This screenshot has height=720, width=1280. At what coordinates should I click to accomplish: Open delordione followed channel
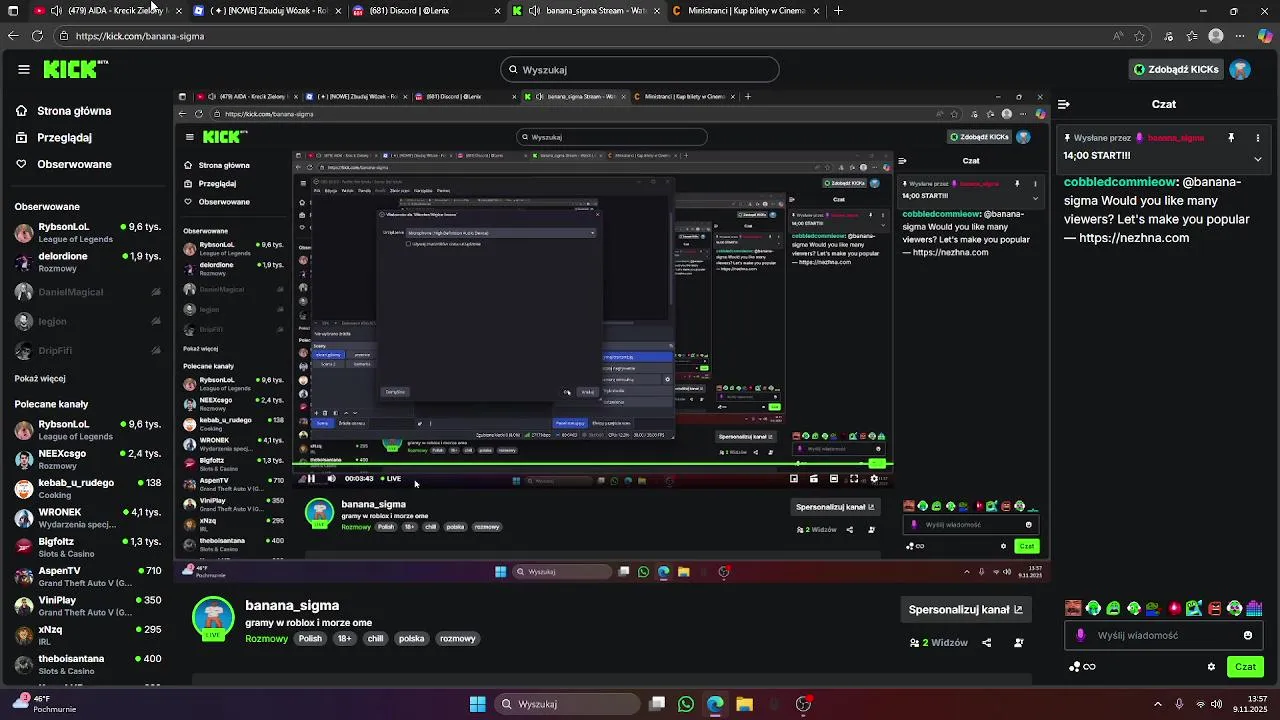(88, 262)
